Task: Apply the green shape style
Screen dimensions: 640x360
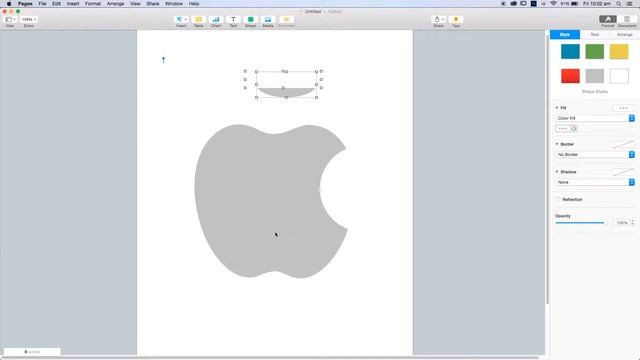Action: [595, 52]
